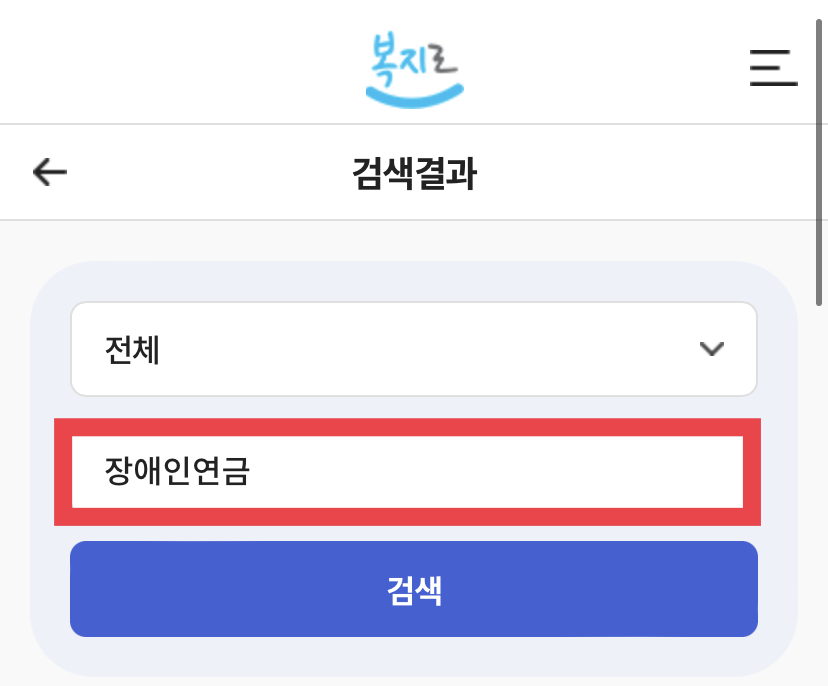The image size is (828, 686).
Task: Click the search submit button
Action: (413, 590)
